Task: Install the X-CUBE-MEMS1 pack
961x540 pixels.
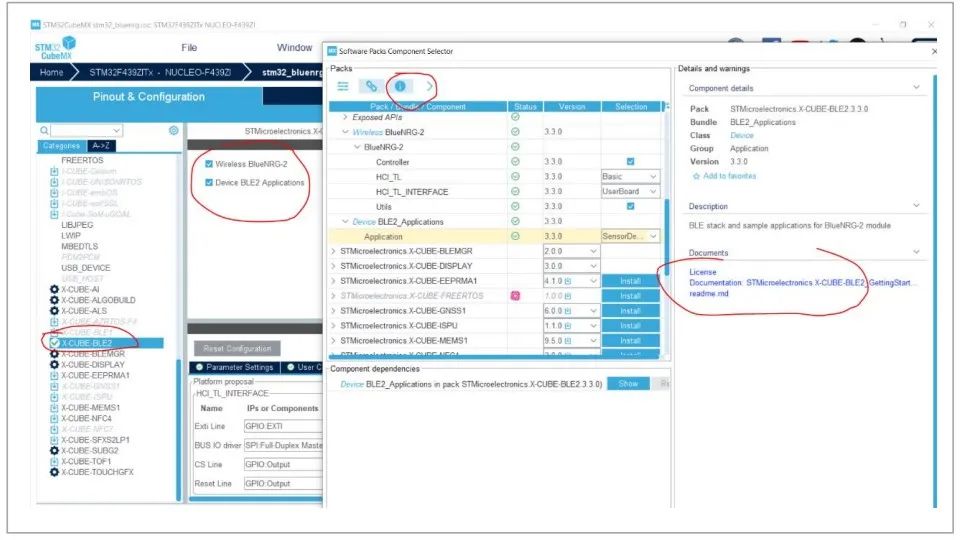Action: tap(630, 340)
